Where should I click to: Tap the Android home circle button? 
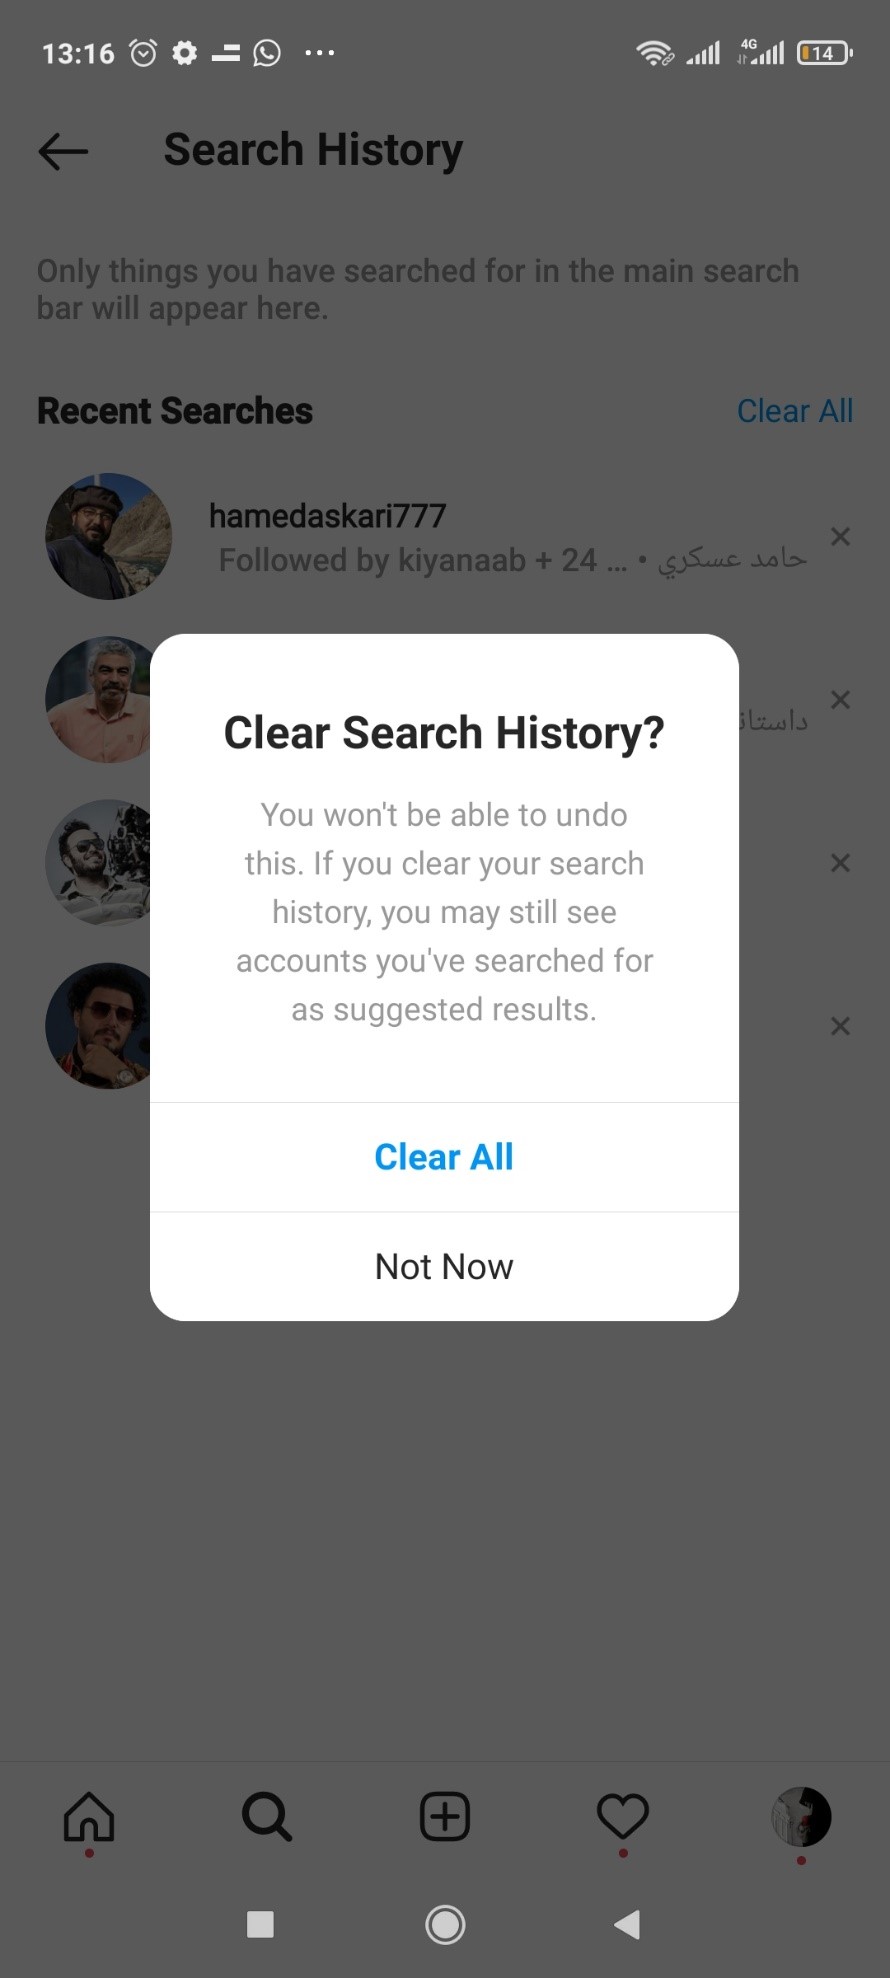(x=445, y=1924)
